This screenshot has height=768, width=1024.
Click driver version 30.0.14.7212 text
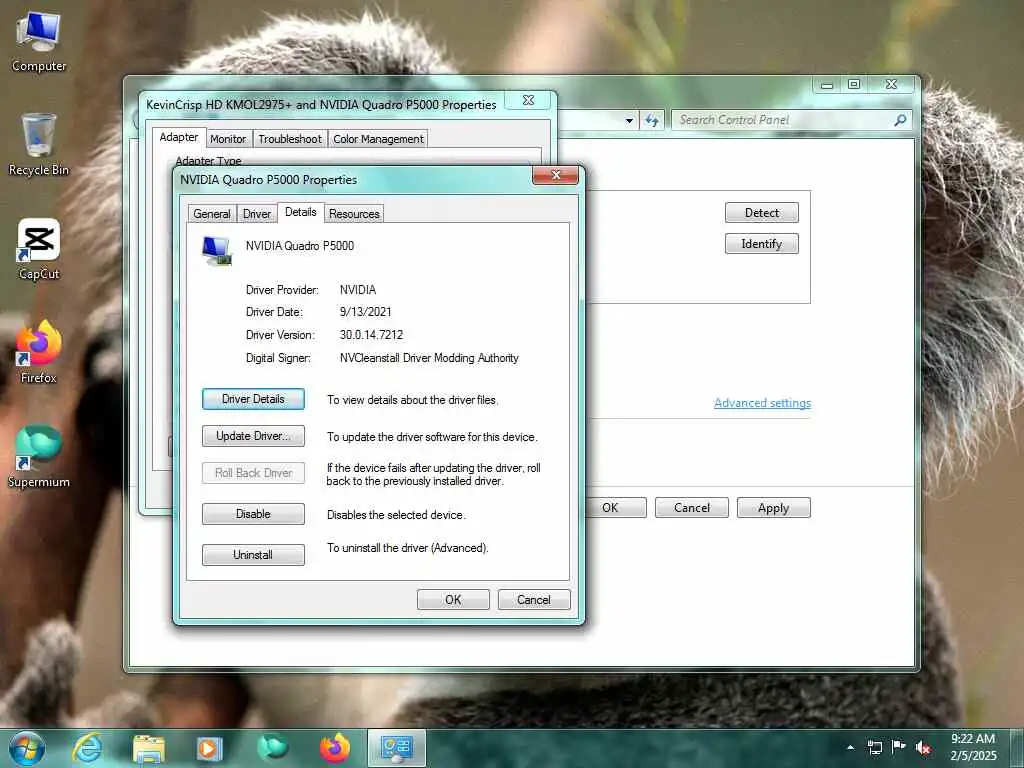pos(371,335)
